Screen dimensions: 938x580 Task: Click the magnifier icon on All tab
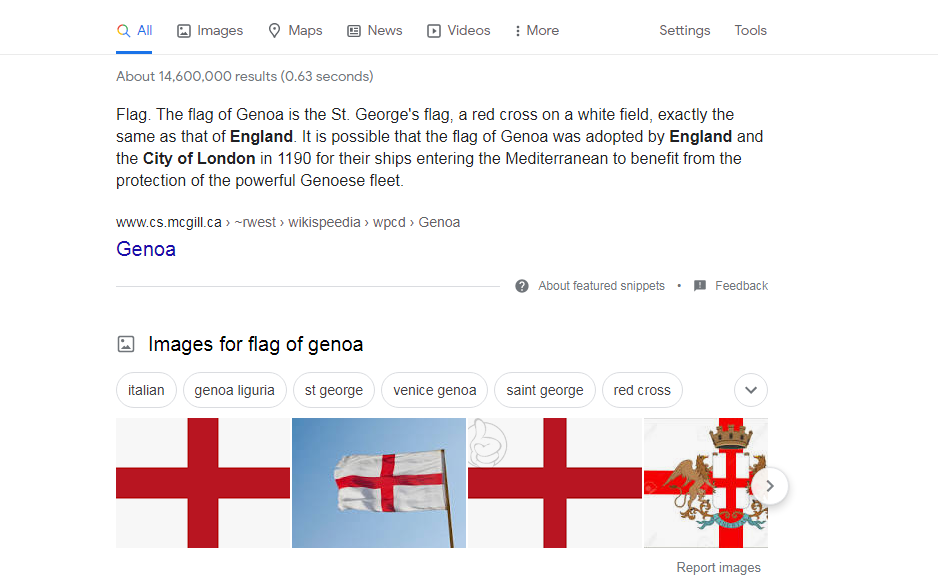123,30
